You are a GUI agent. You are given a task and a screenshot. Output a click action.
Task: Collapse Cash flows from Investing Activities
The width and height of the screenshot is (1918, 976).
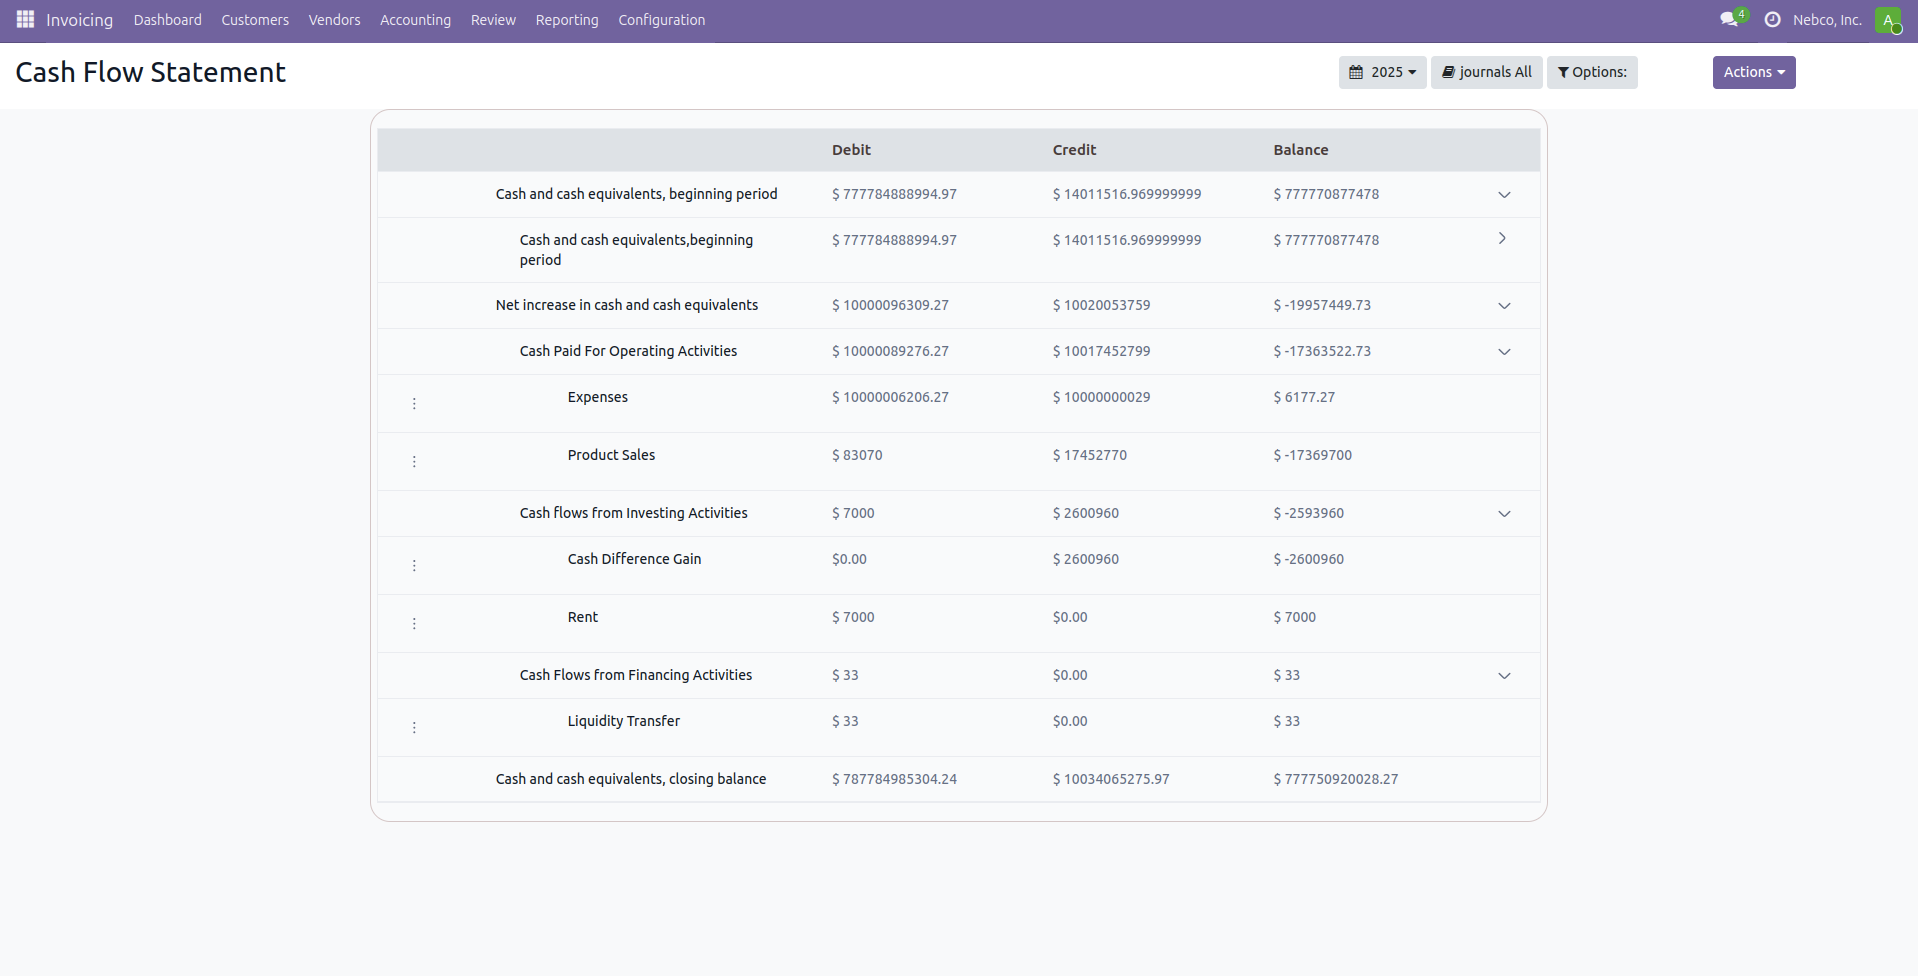pos(1504,514)
